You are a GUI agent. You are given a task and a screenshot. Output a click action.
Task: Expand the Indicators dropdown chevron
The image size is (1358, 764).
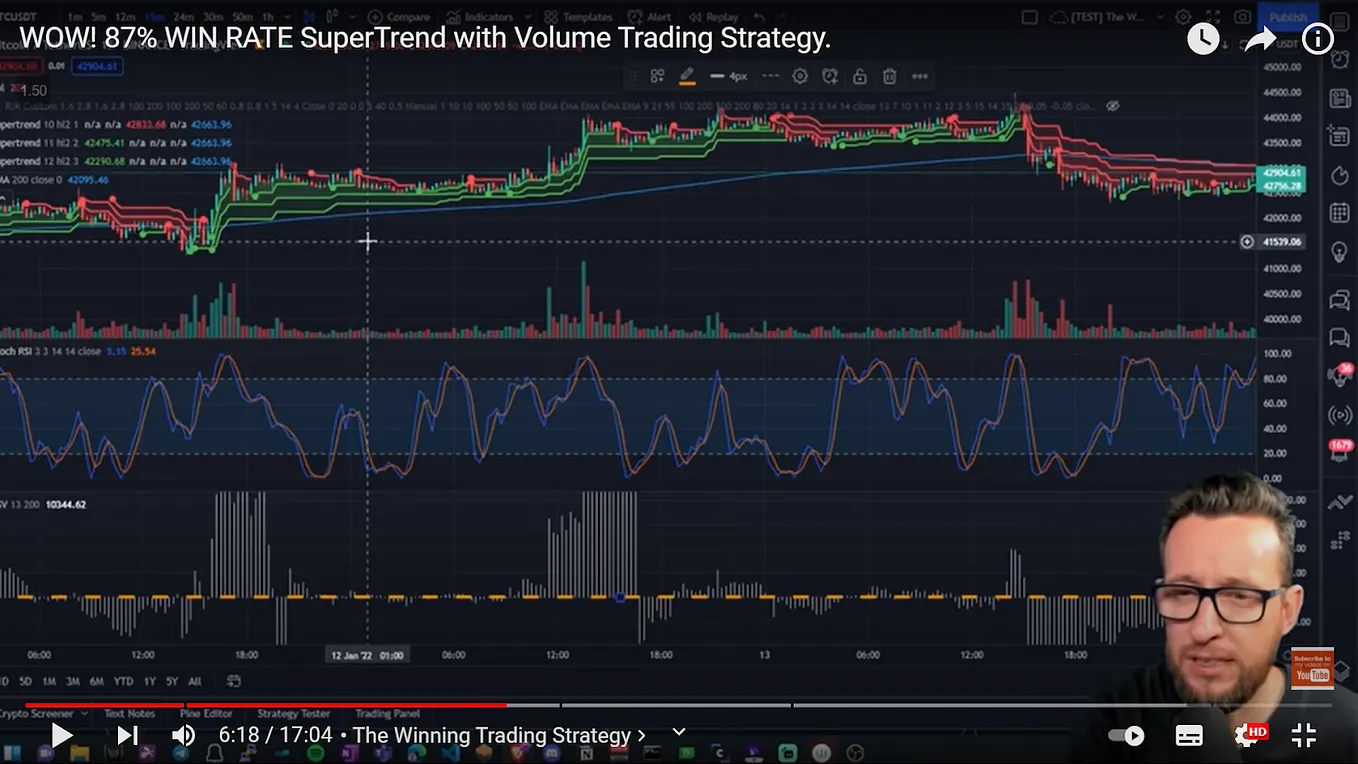click(x=527, y=17)
